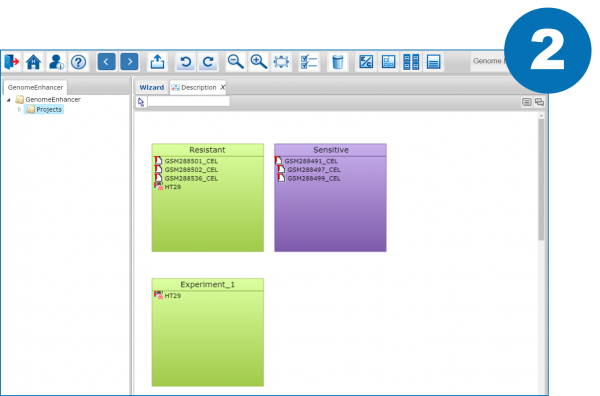Zoom out with the magnifier minus icon

pos(235,62)
